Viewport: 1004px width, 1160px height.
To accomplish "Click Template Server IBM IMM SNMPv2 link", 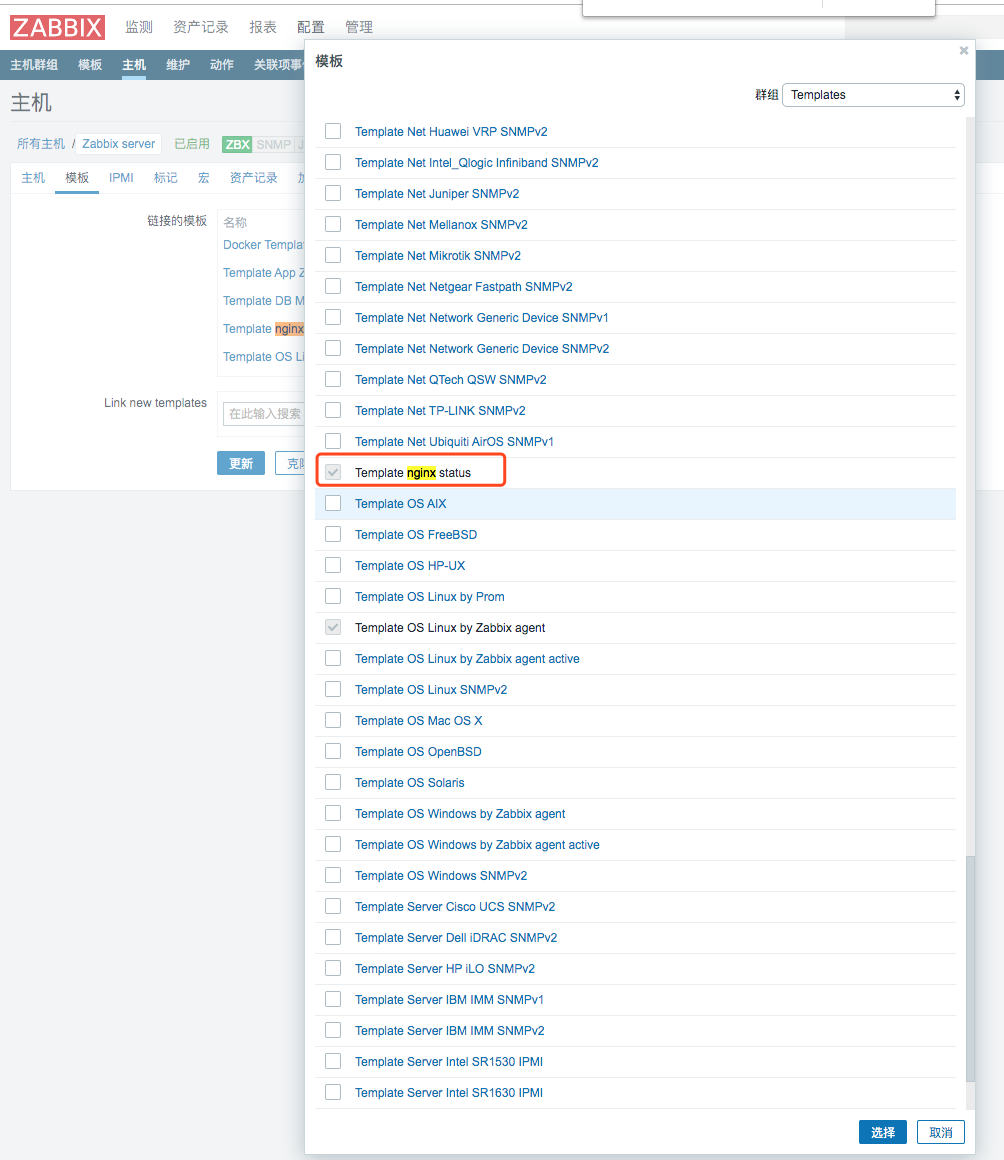I will pos(449,1031).
